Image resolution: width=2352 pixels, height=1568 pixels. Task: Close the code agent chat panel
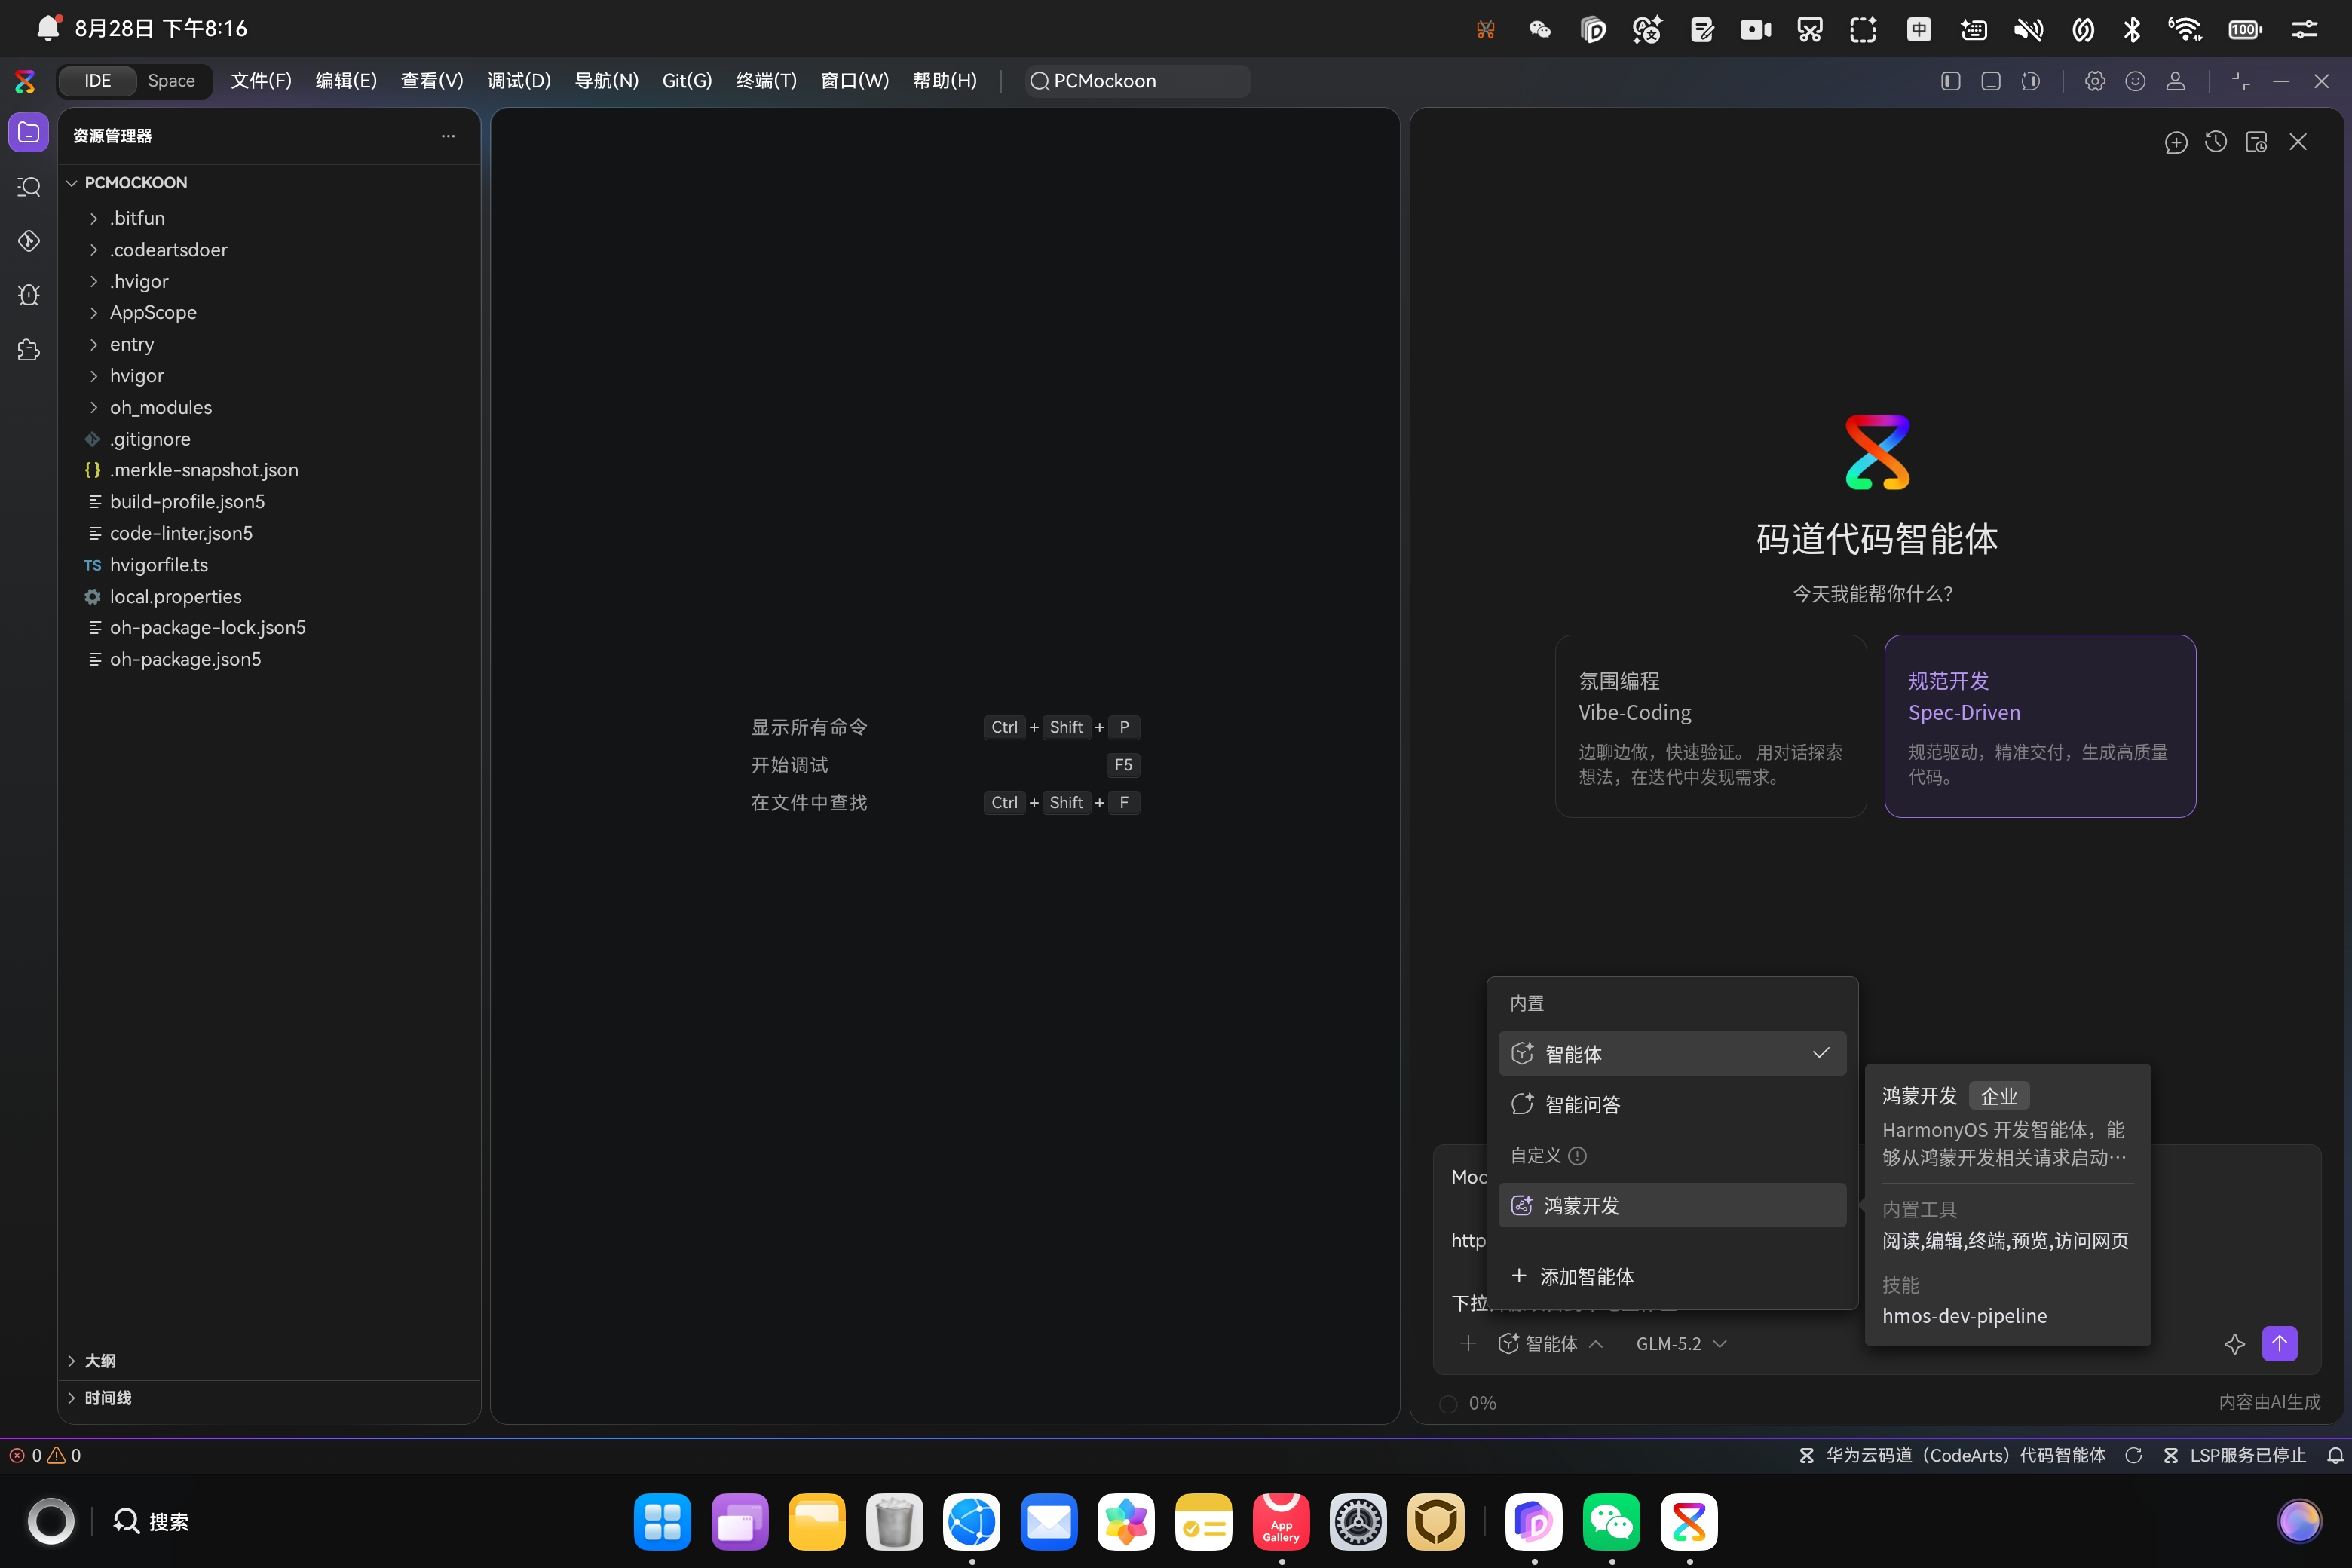pyautogui.click(x=2298, y=142)
